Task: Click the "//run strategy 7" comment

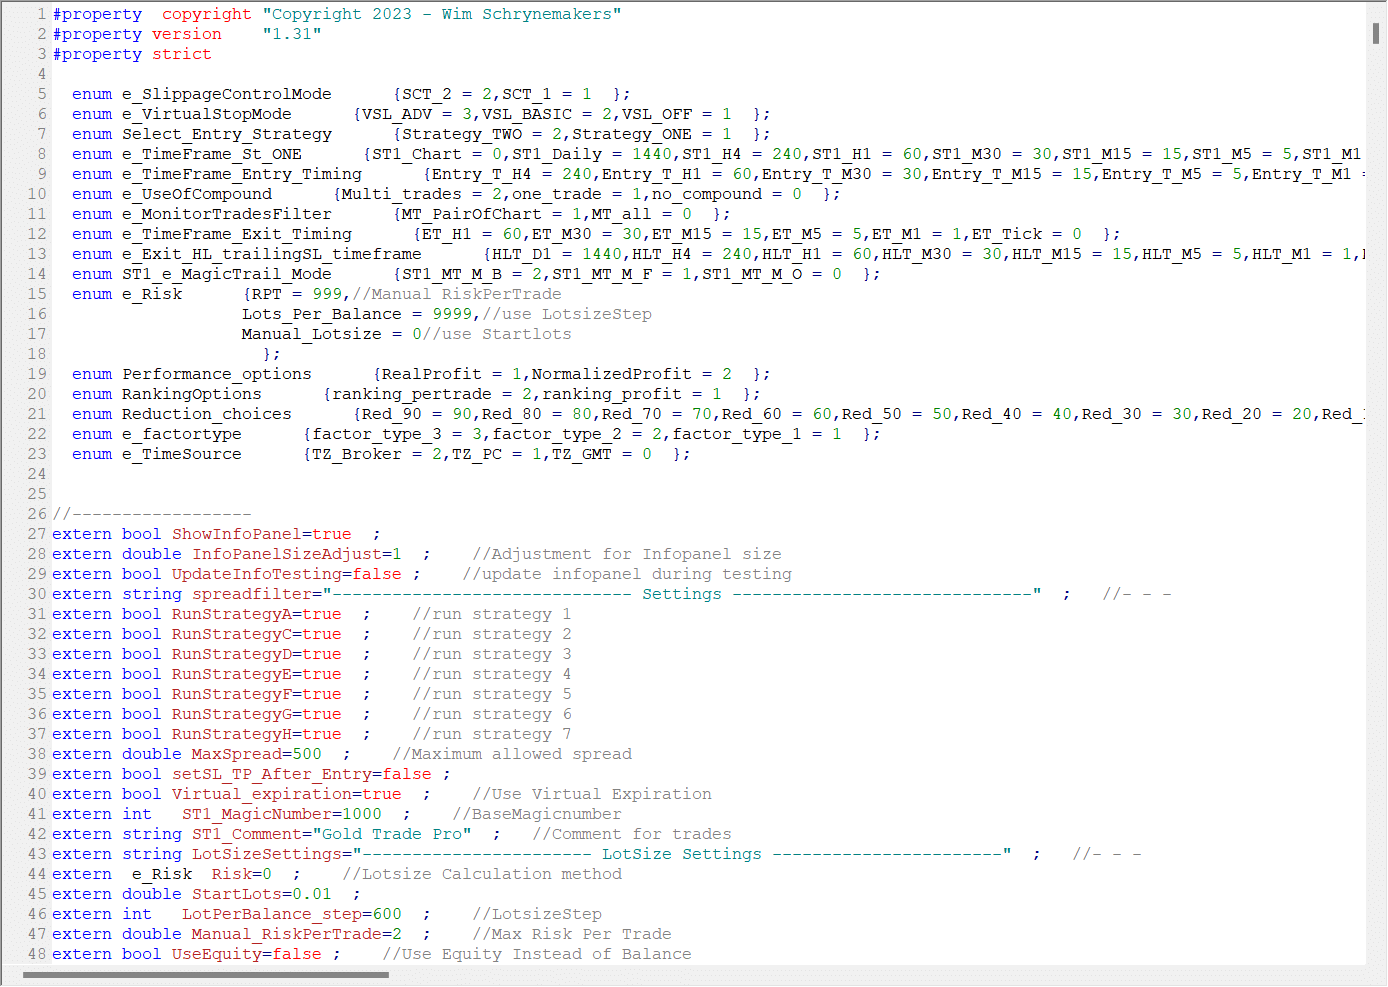Action: (491, 734)
